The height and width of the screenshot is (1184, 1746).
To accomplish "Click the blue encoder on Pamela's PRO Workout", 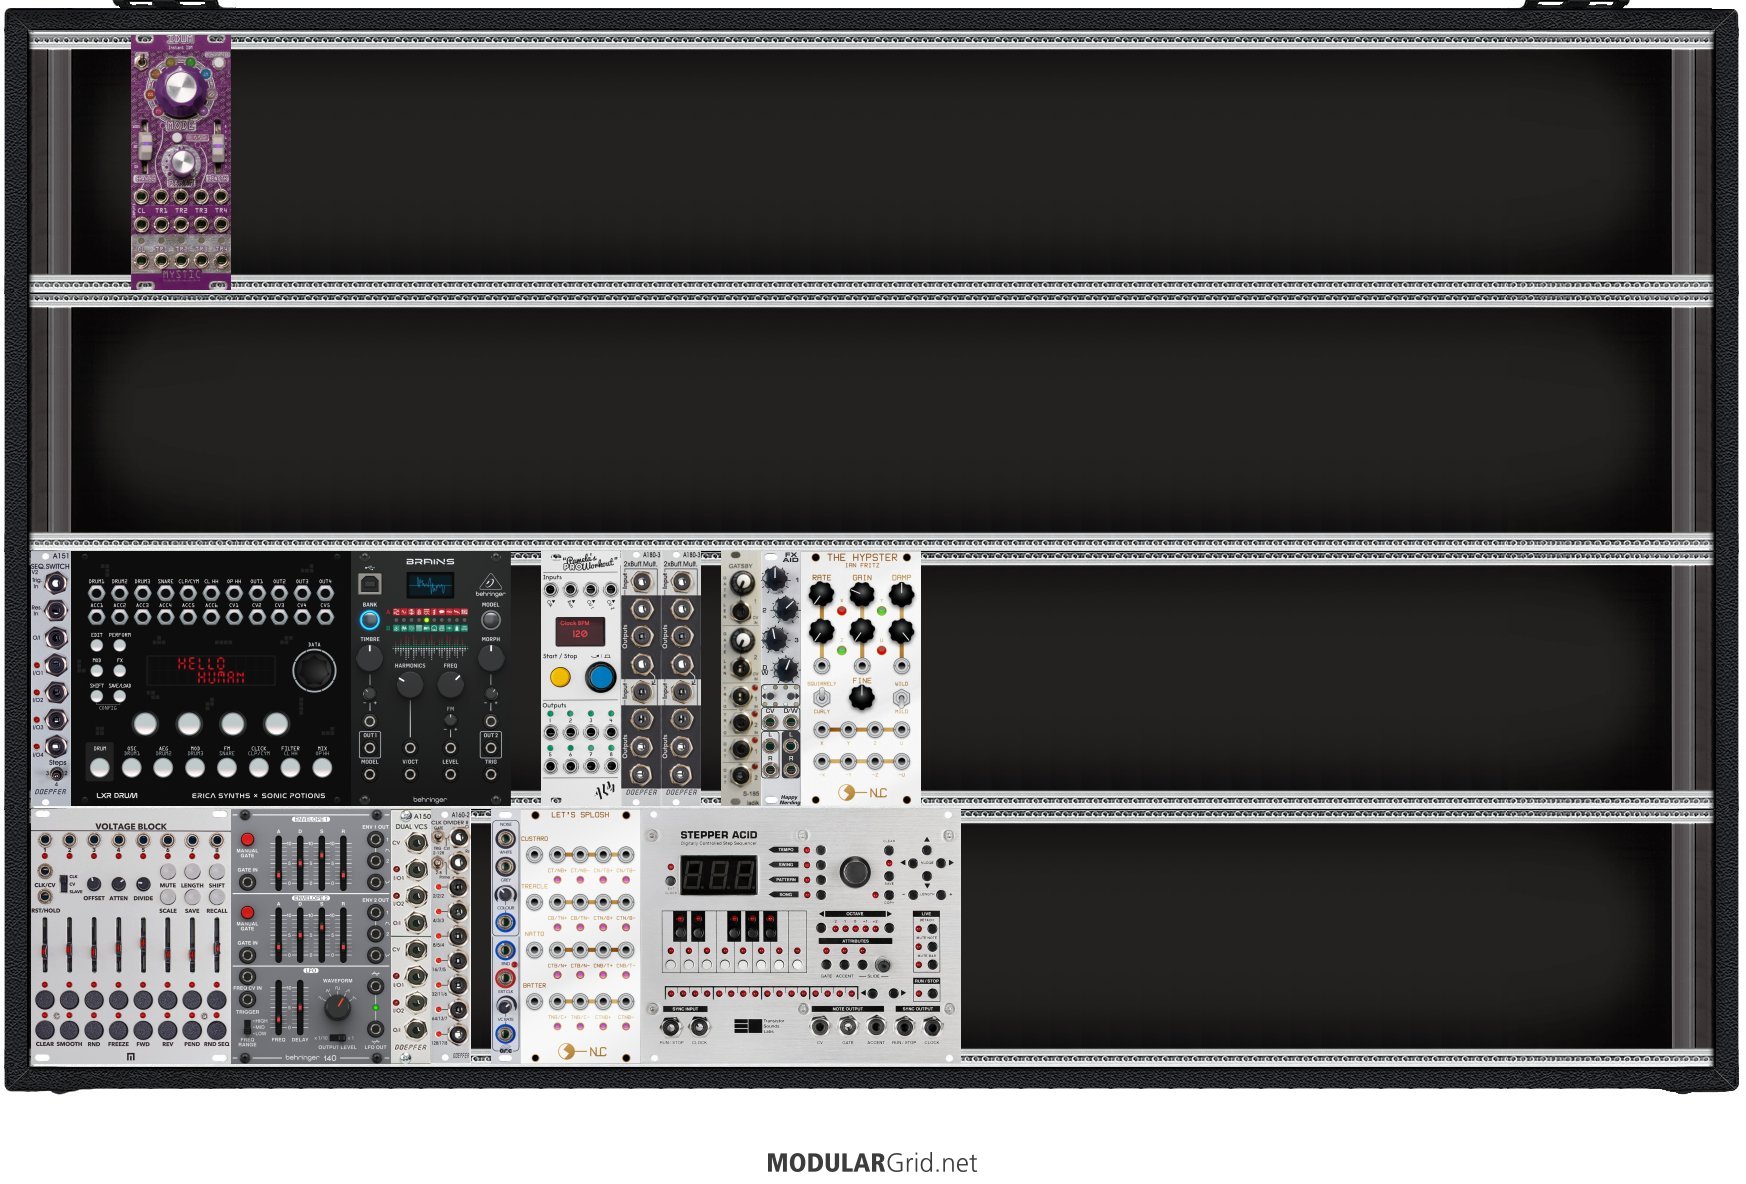I will pos(600,677).
